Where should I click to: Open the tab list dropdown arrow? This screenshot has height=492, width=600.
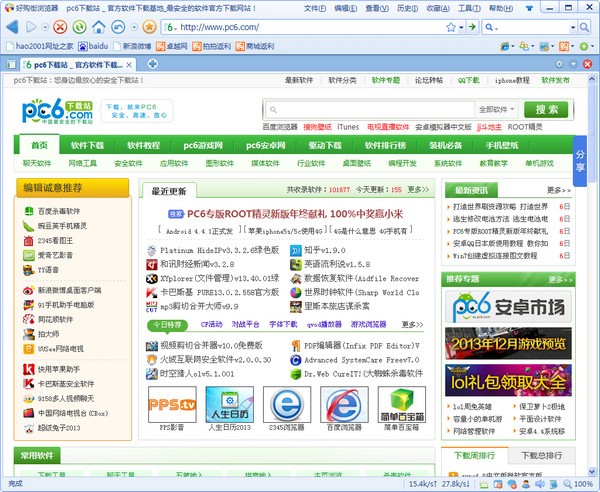(x=573, y=64)
